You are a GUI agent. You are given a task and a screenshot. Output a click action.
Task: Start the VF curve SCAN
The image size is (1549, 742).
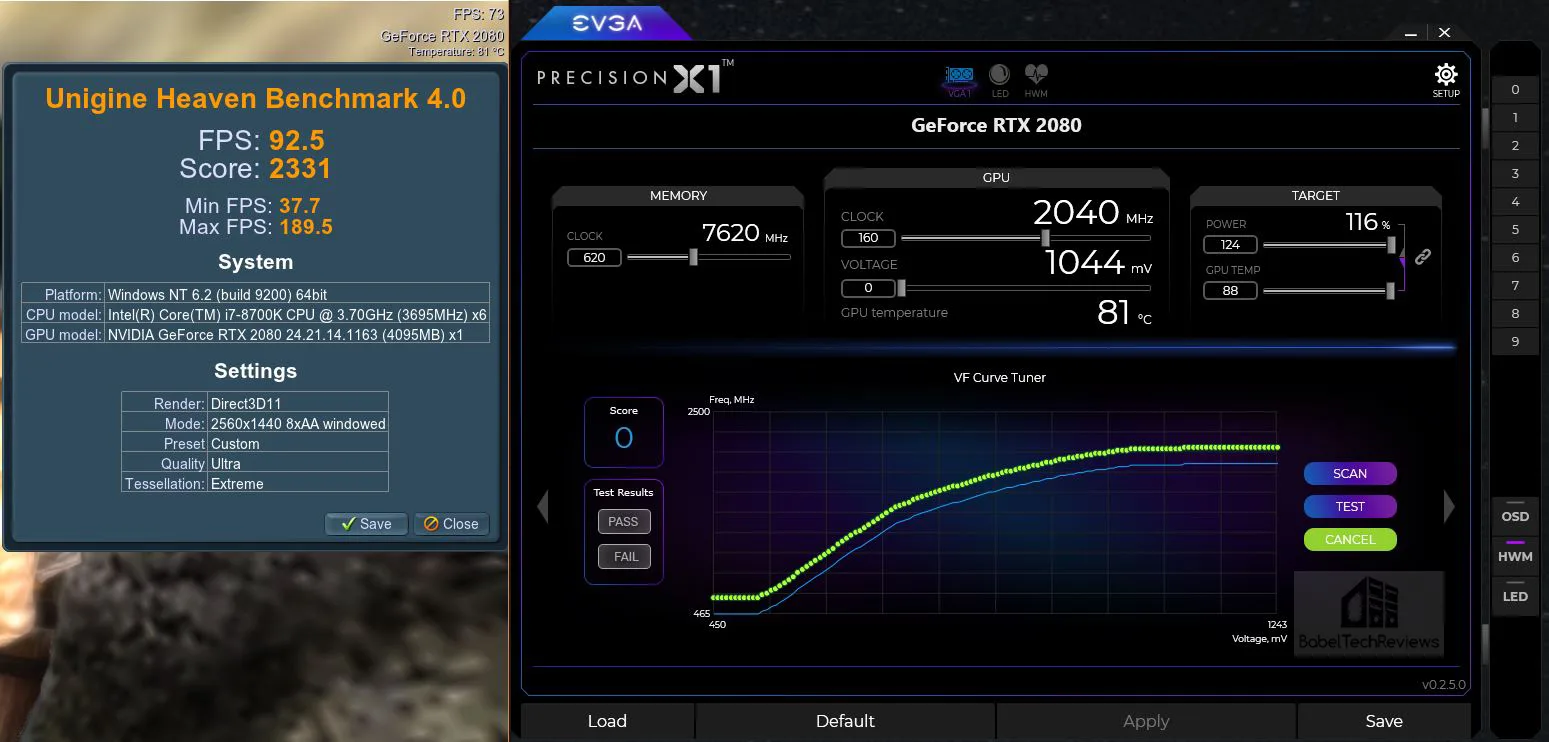(x=1350, y=473)
